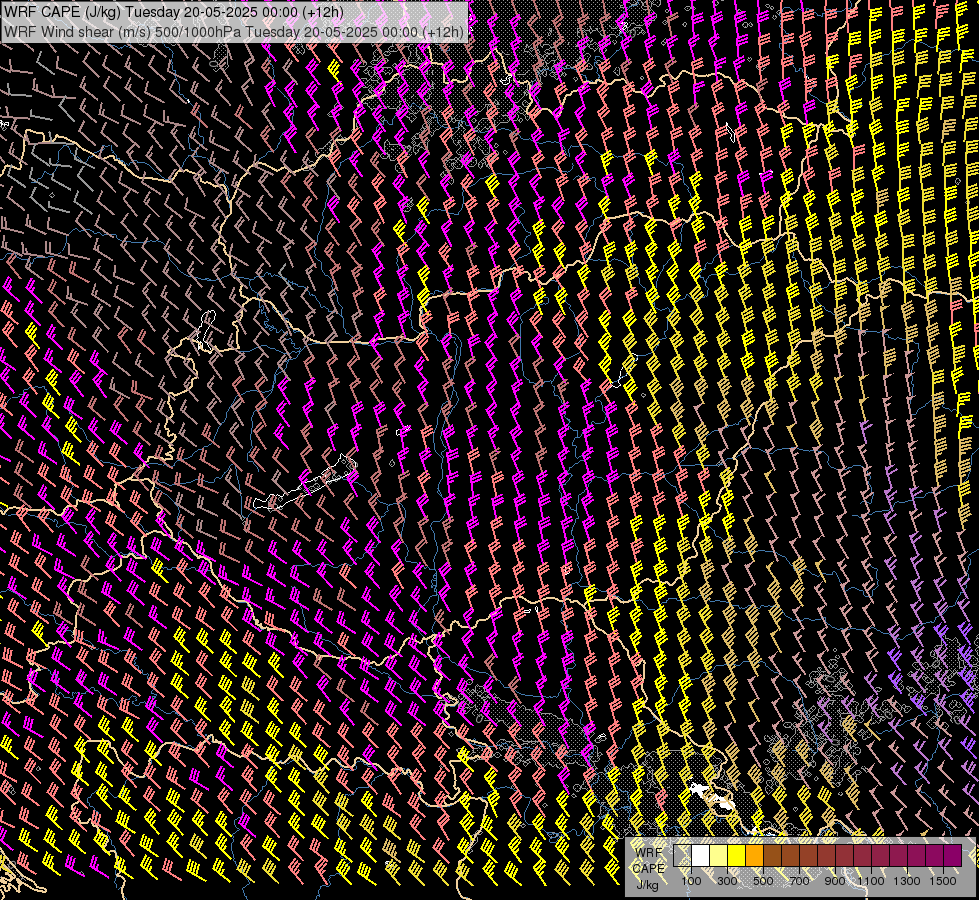Click the legend swatch between 1300 and 1400
The image size is (979, 900).
tap(917, 855)
